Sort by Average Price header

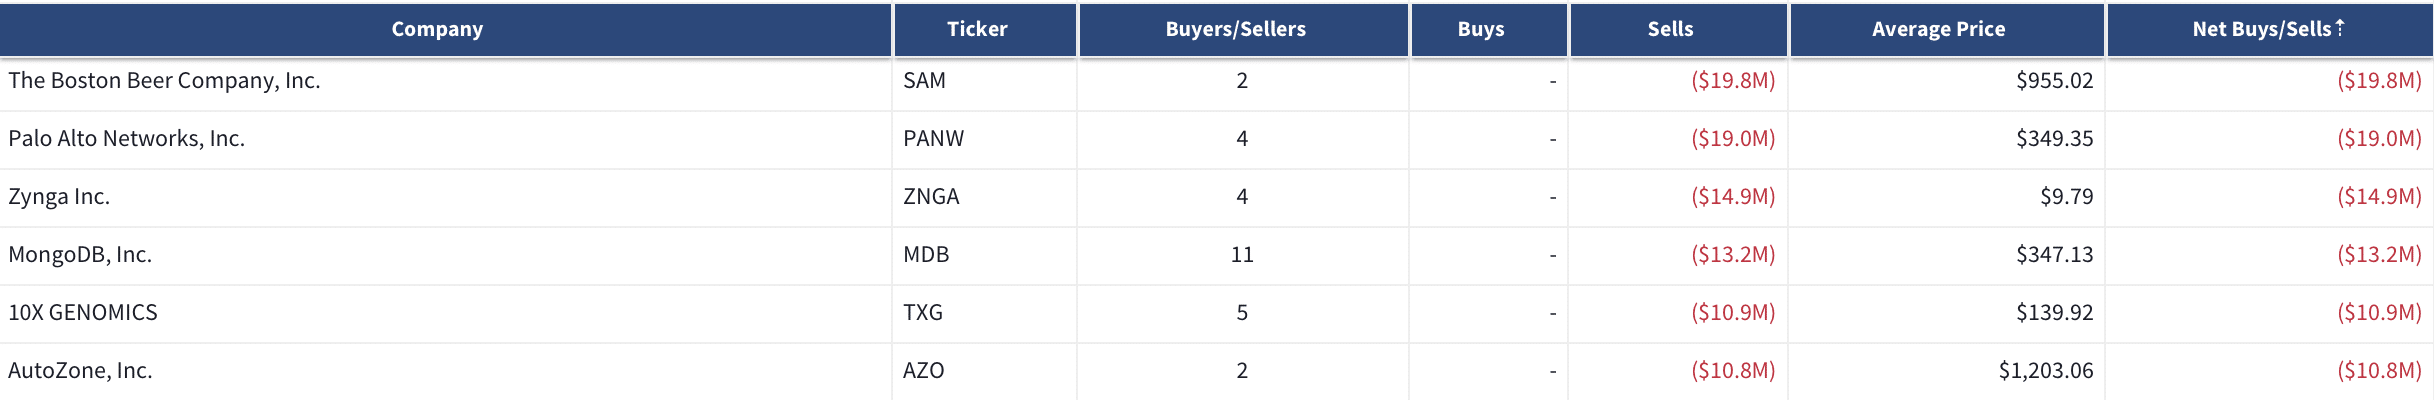[x=1938, y=29]
